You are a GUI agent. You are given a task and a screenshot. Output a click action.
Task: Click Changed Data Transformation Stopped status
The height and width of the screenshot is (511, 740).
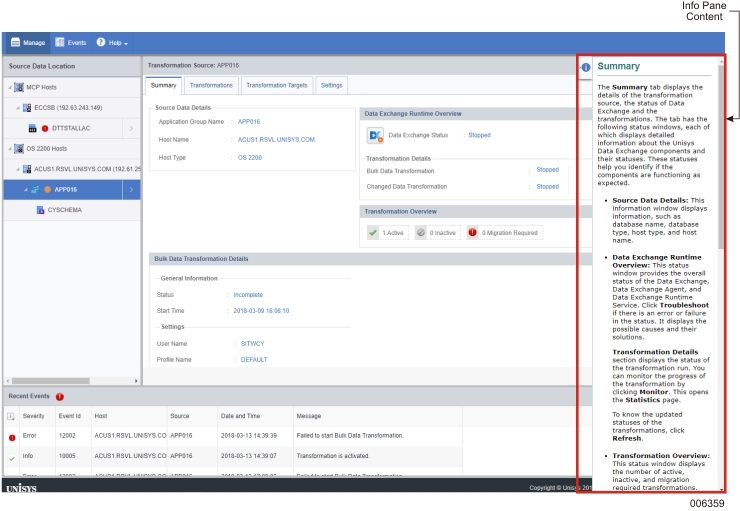click(547, 187)
